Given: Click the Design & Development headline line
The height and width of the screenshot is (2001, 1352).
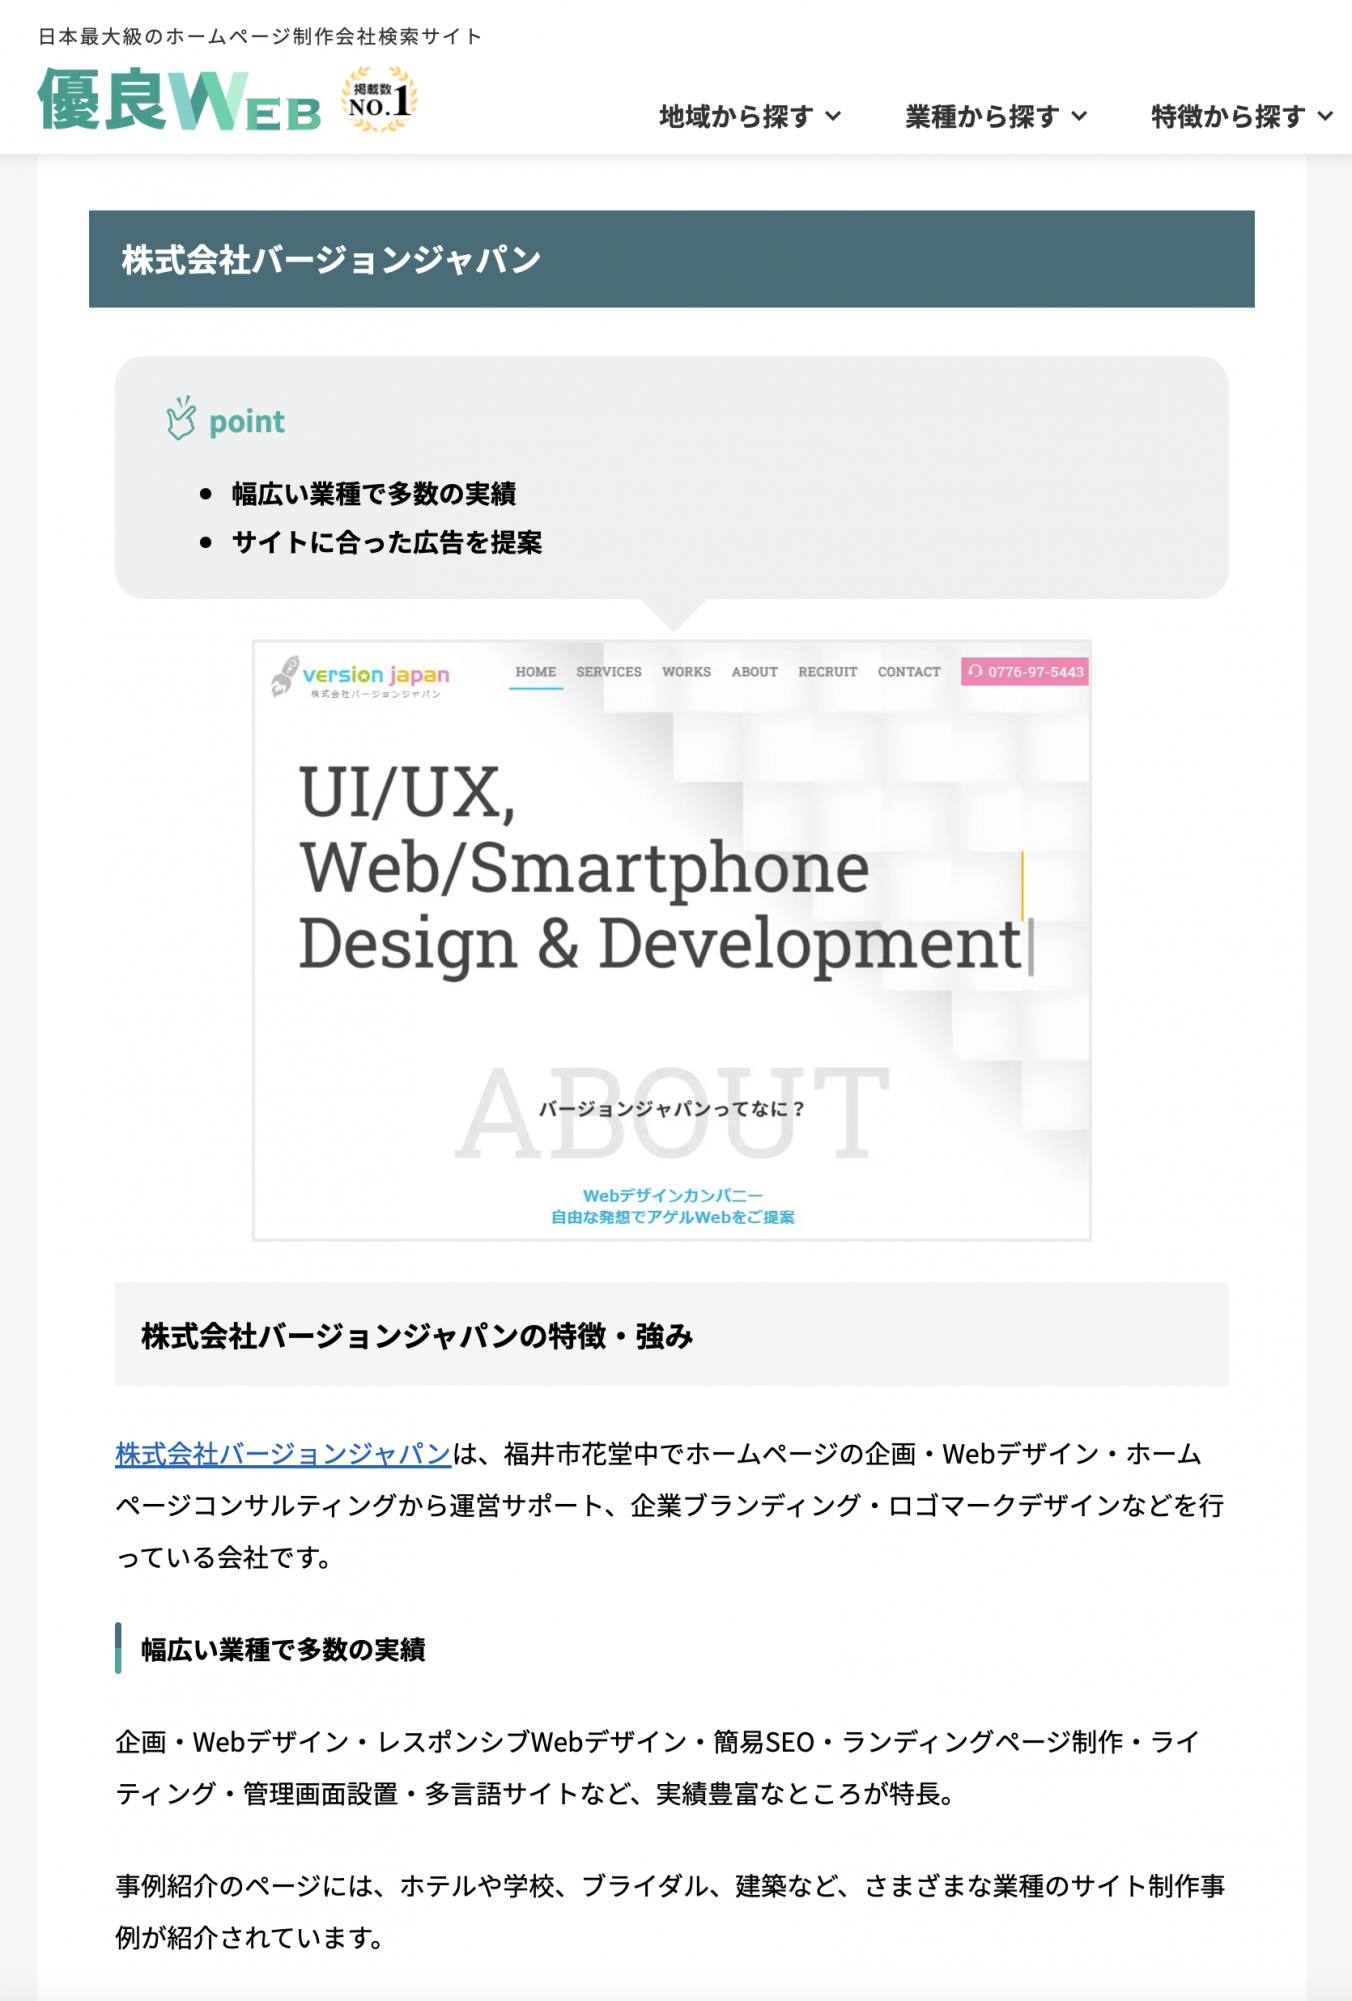Looking at the screenshot, I should click(660, 944).
